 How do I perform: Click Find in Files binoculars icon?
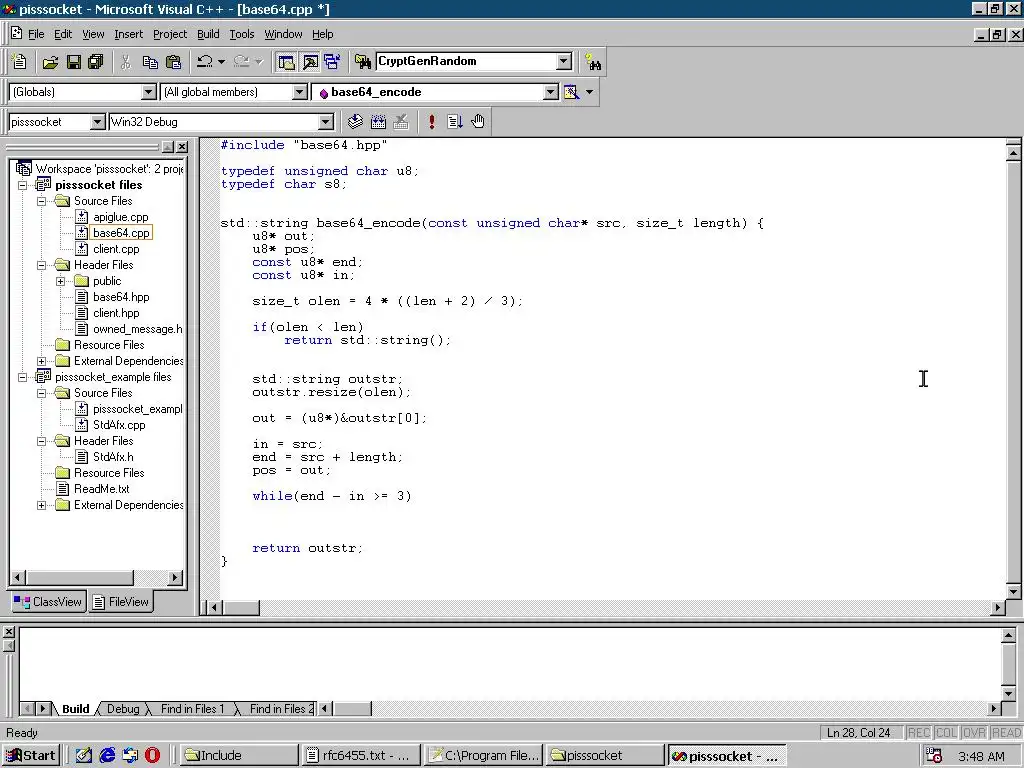(362, 62)
